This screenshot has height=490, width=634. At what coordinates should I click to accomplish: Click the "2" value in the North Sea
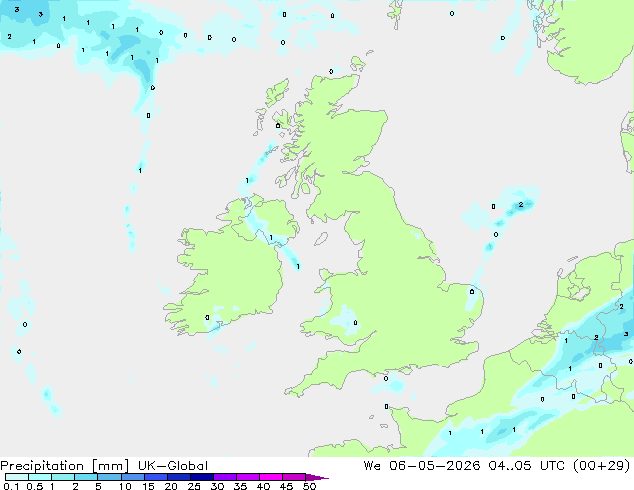click(x=521, y=205)
